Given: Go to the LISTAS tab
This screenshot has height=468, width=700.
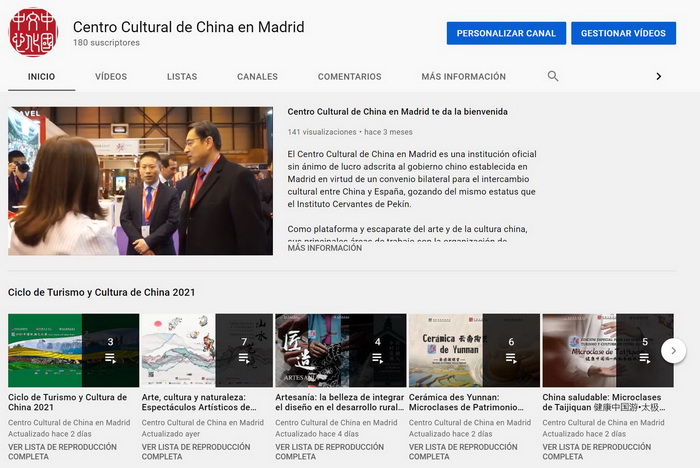Looking at the screenshot, I should 182,76.
